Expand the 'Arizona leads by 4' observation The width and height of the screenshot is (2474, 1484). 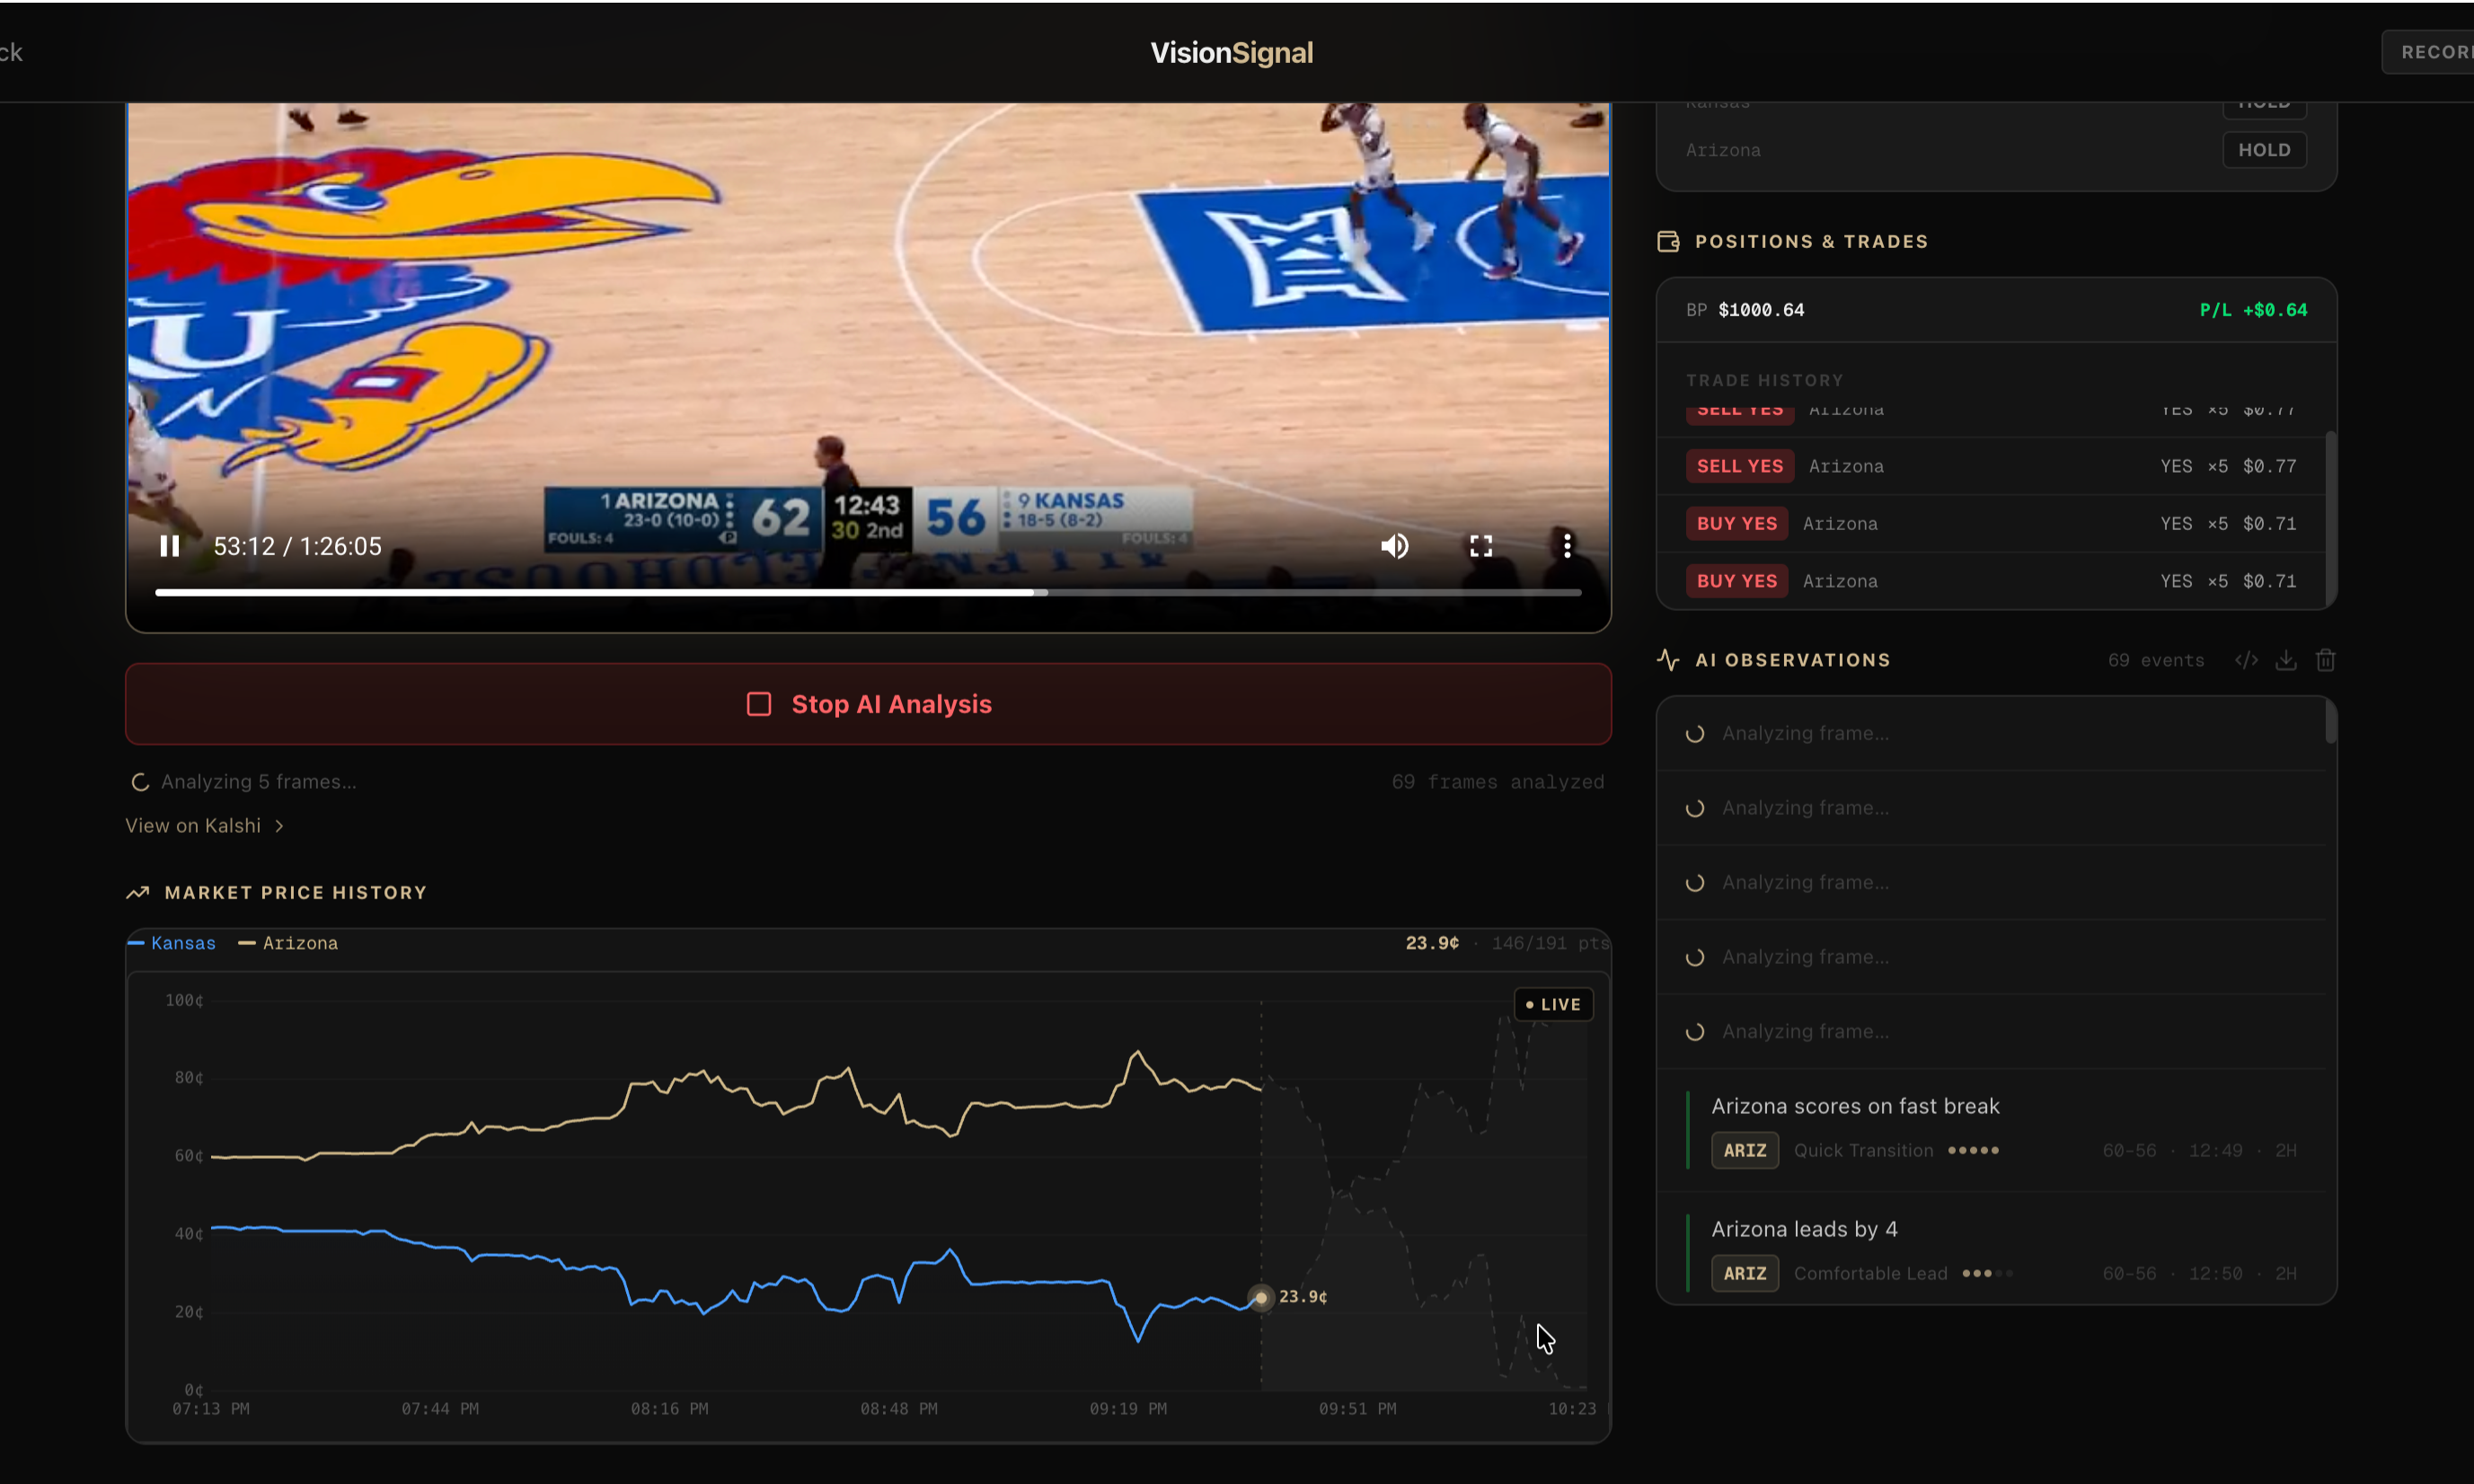(x=1804, y=1229)
